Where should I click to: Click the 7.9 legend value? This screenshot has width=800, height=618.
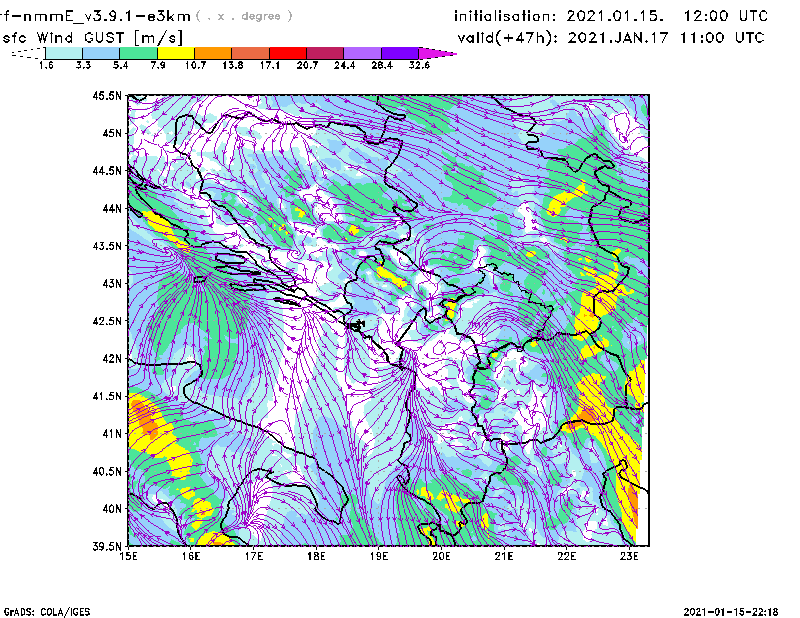(x=158, y=65)
